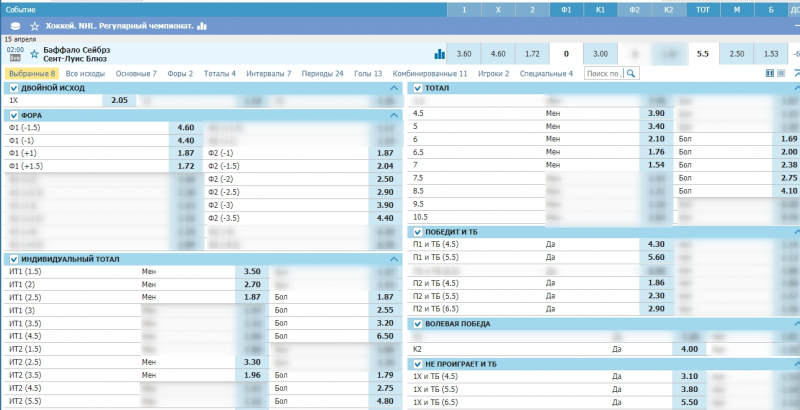Toggle the ИНДИВИДУАЛЬНЫЙ ТОТАЛ checkbox
Screen dimensions: 800x410
point(13,259)
